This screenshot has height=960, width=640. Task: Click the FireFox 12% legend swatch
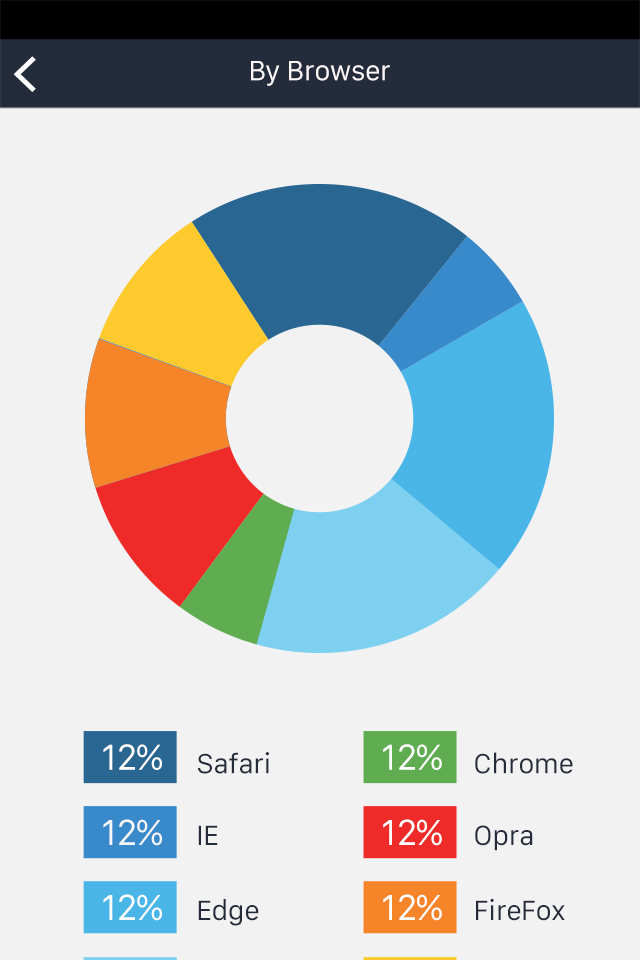point(409,908)
